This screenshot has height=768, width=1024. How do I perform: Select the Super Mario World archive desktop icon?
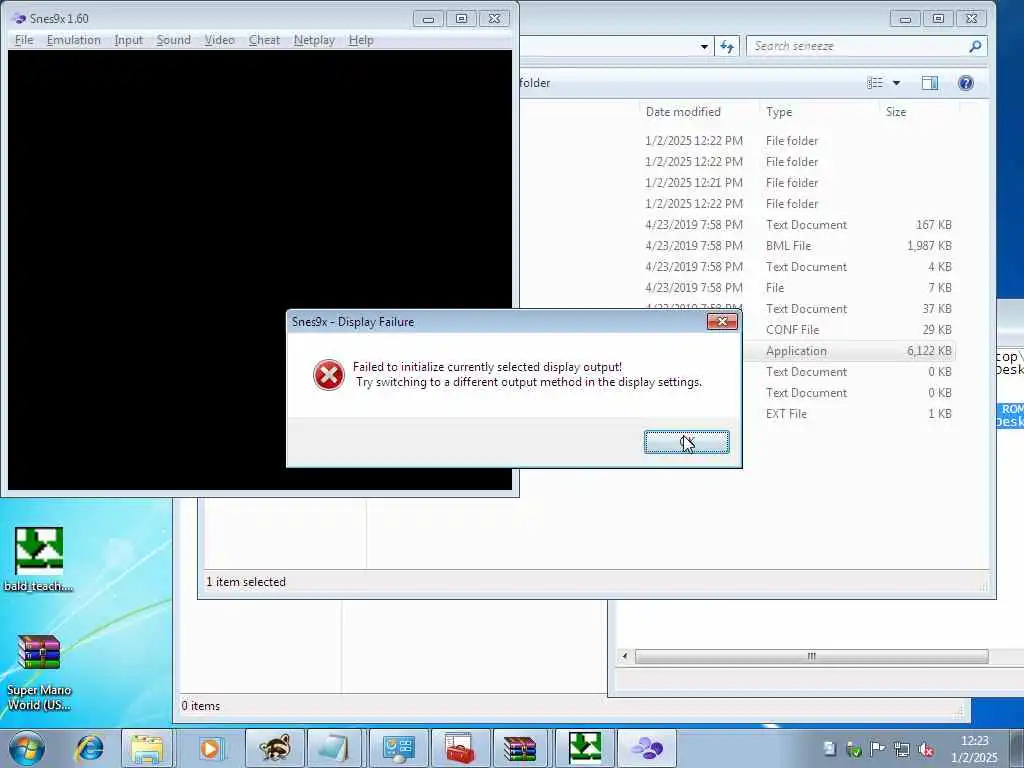pos(39,673)
